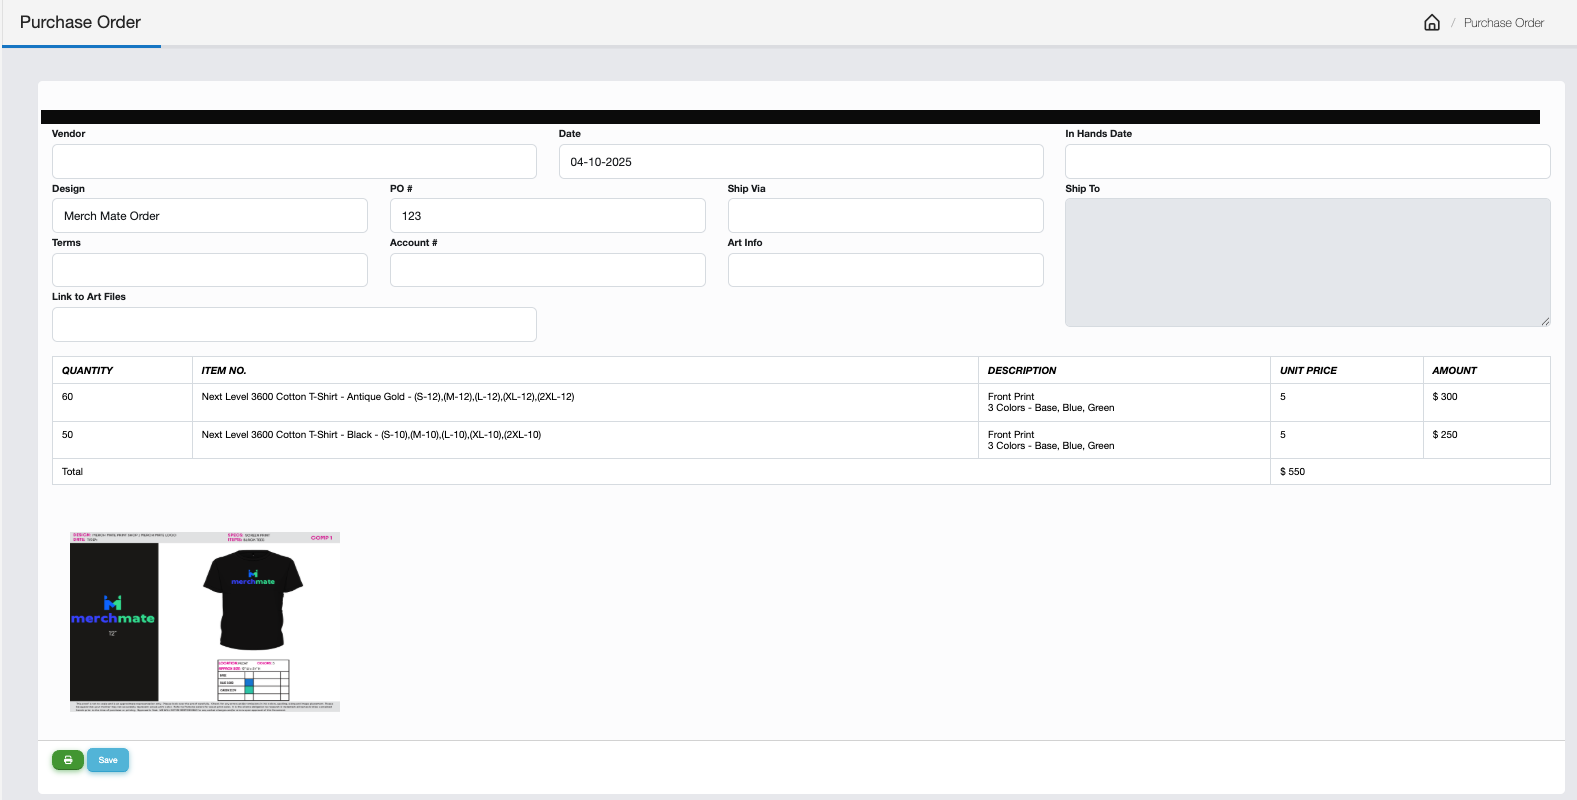Focus the Ship Via input
The width and height of the screenshot is (1577, 800).
point(885,216)
